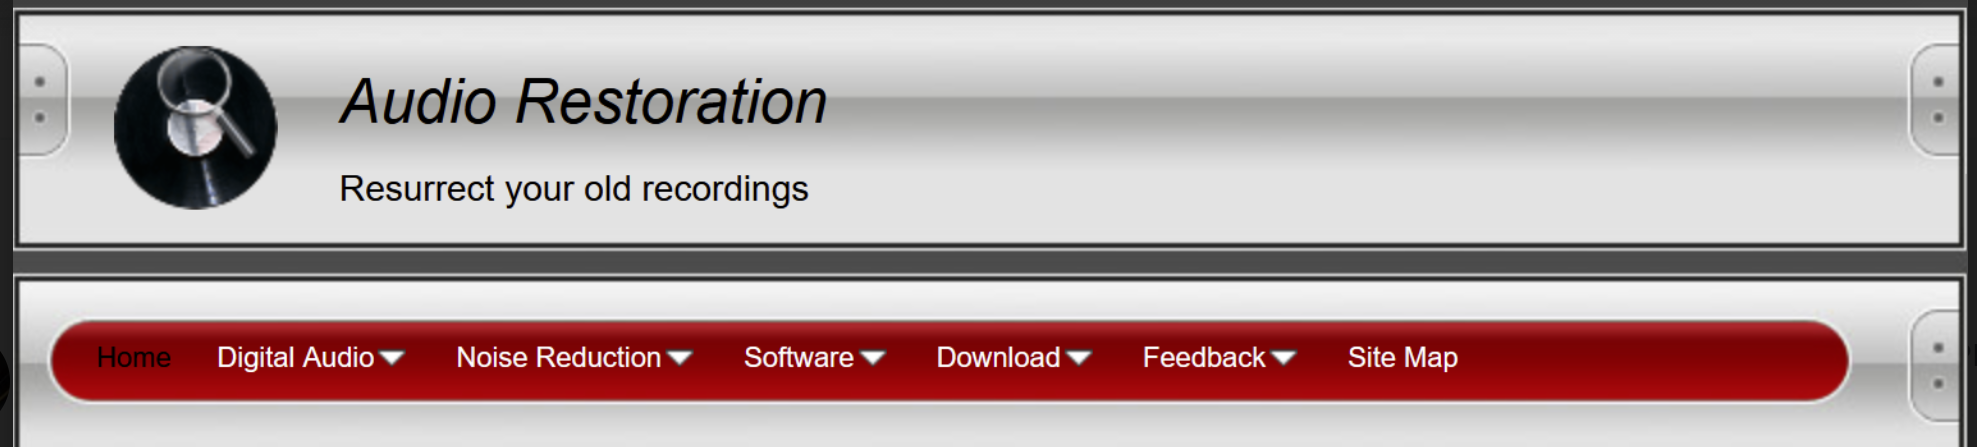Open the Digital Audio menu label

pos(295,357)
